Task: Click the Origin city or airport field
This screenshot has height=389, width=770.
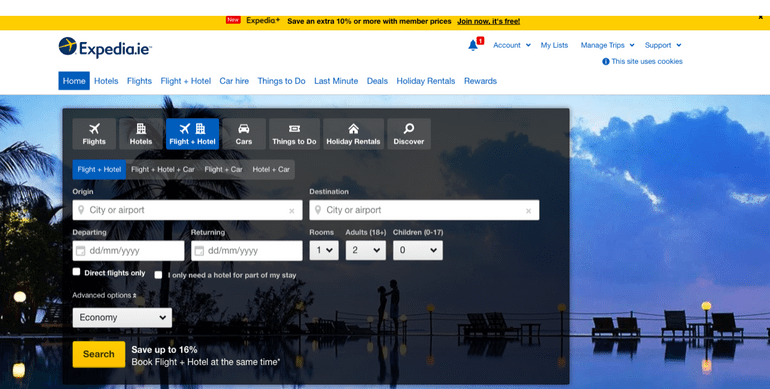Action: coord(188,210)
